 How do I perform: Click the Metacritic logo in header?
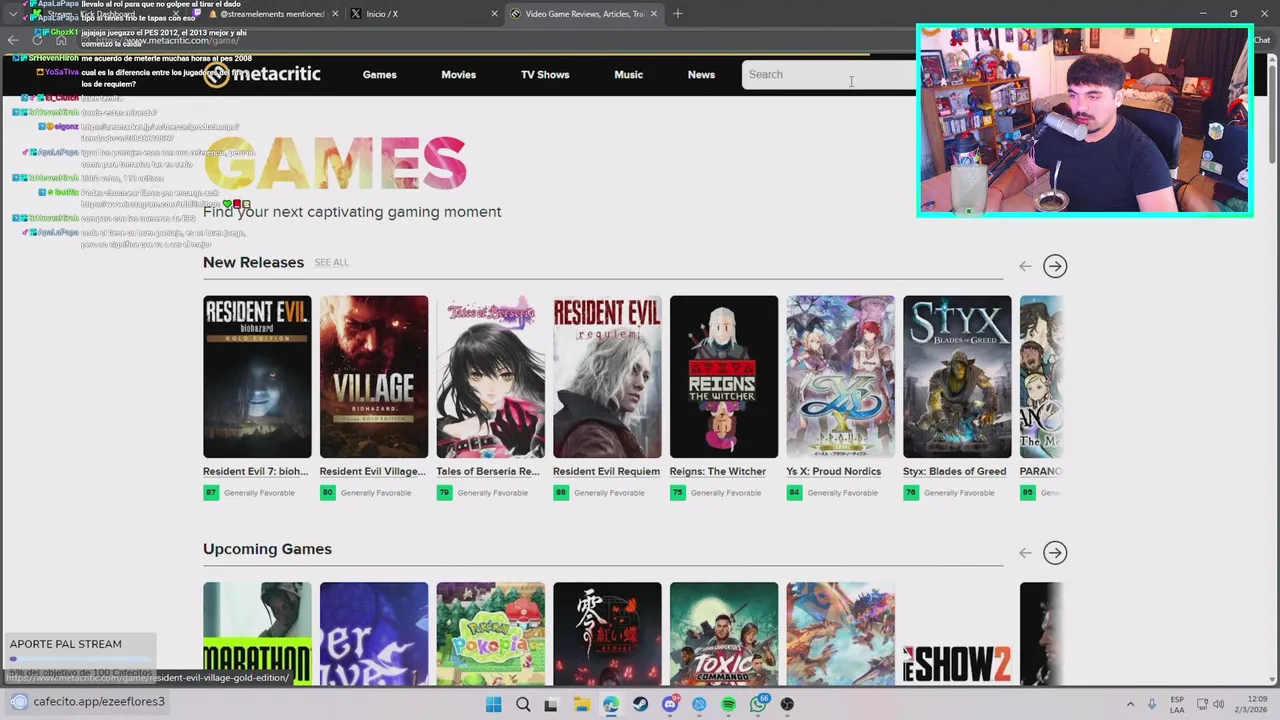[x=262, y=74]
